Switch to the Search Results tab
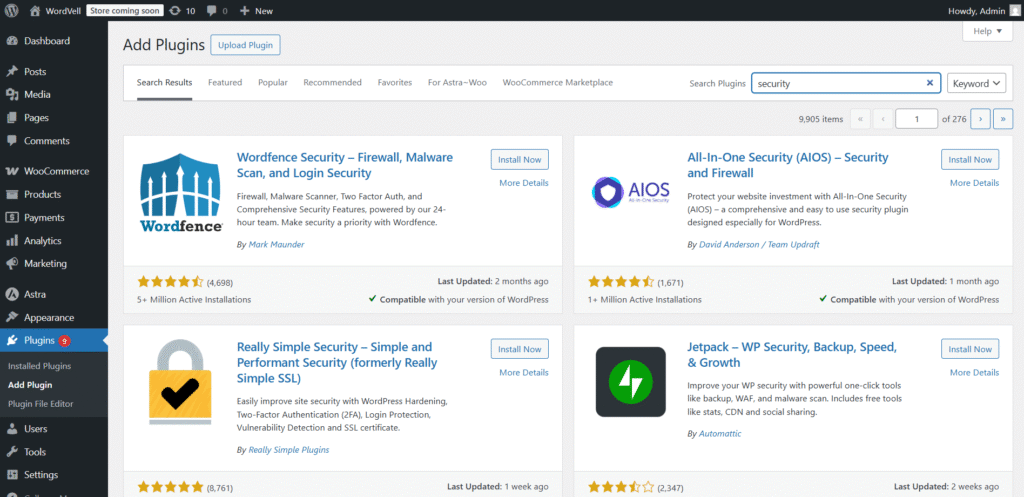Image resolution: width=1024 pixels, height=497 pixels. [x=165, y=82]
